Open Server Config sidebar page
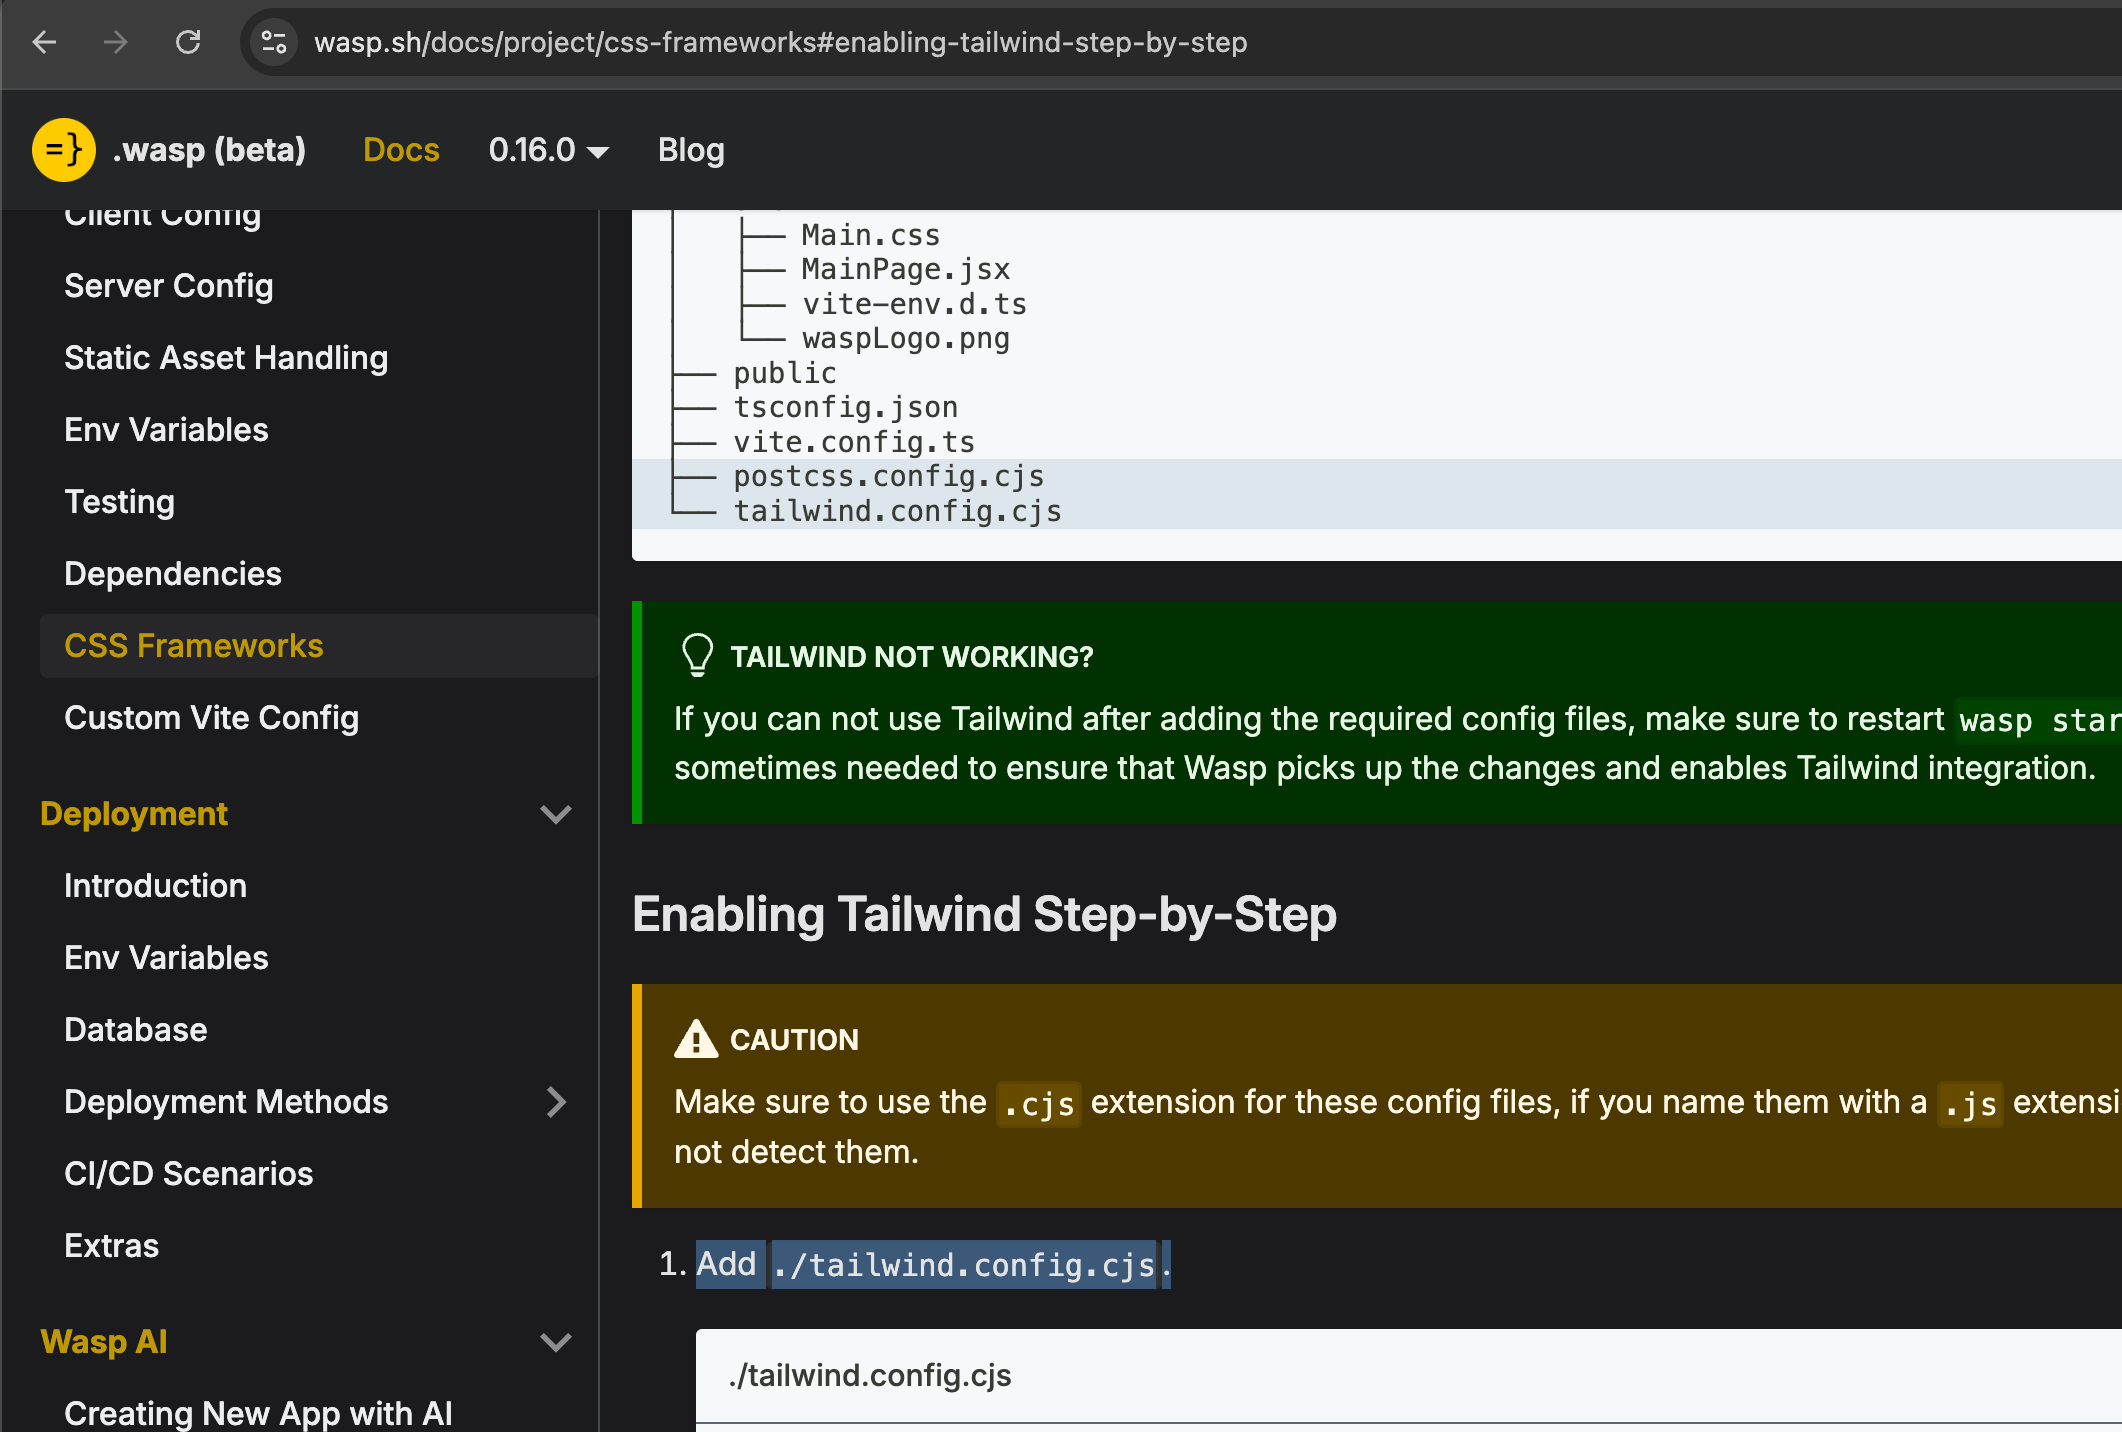This screenshot has width=2122, height=1432. point(169,286)
